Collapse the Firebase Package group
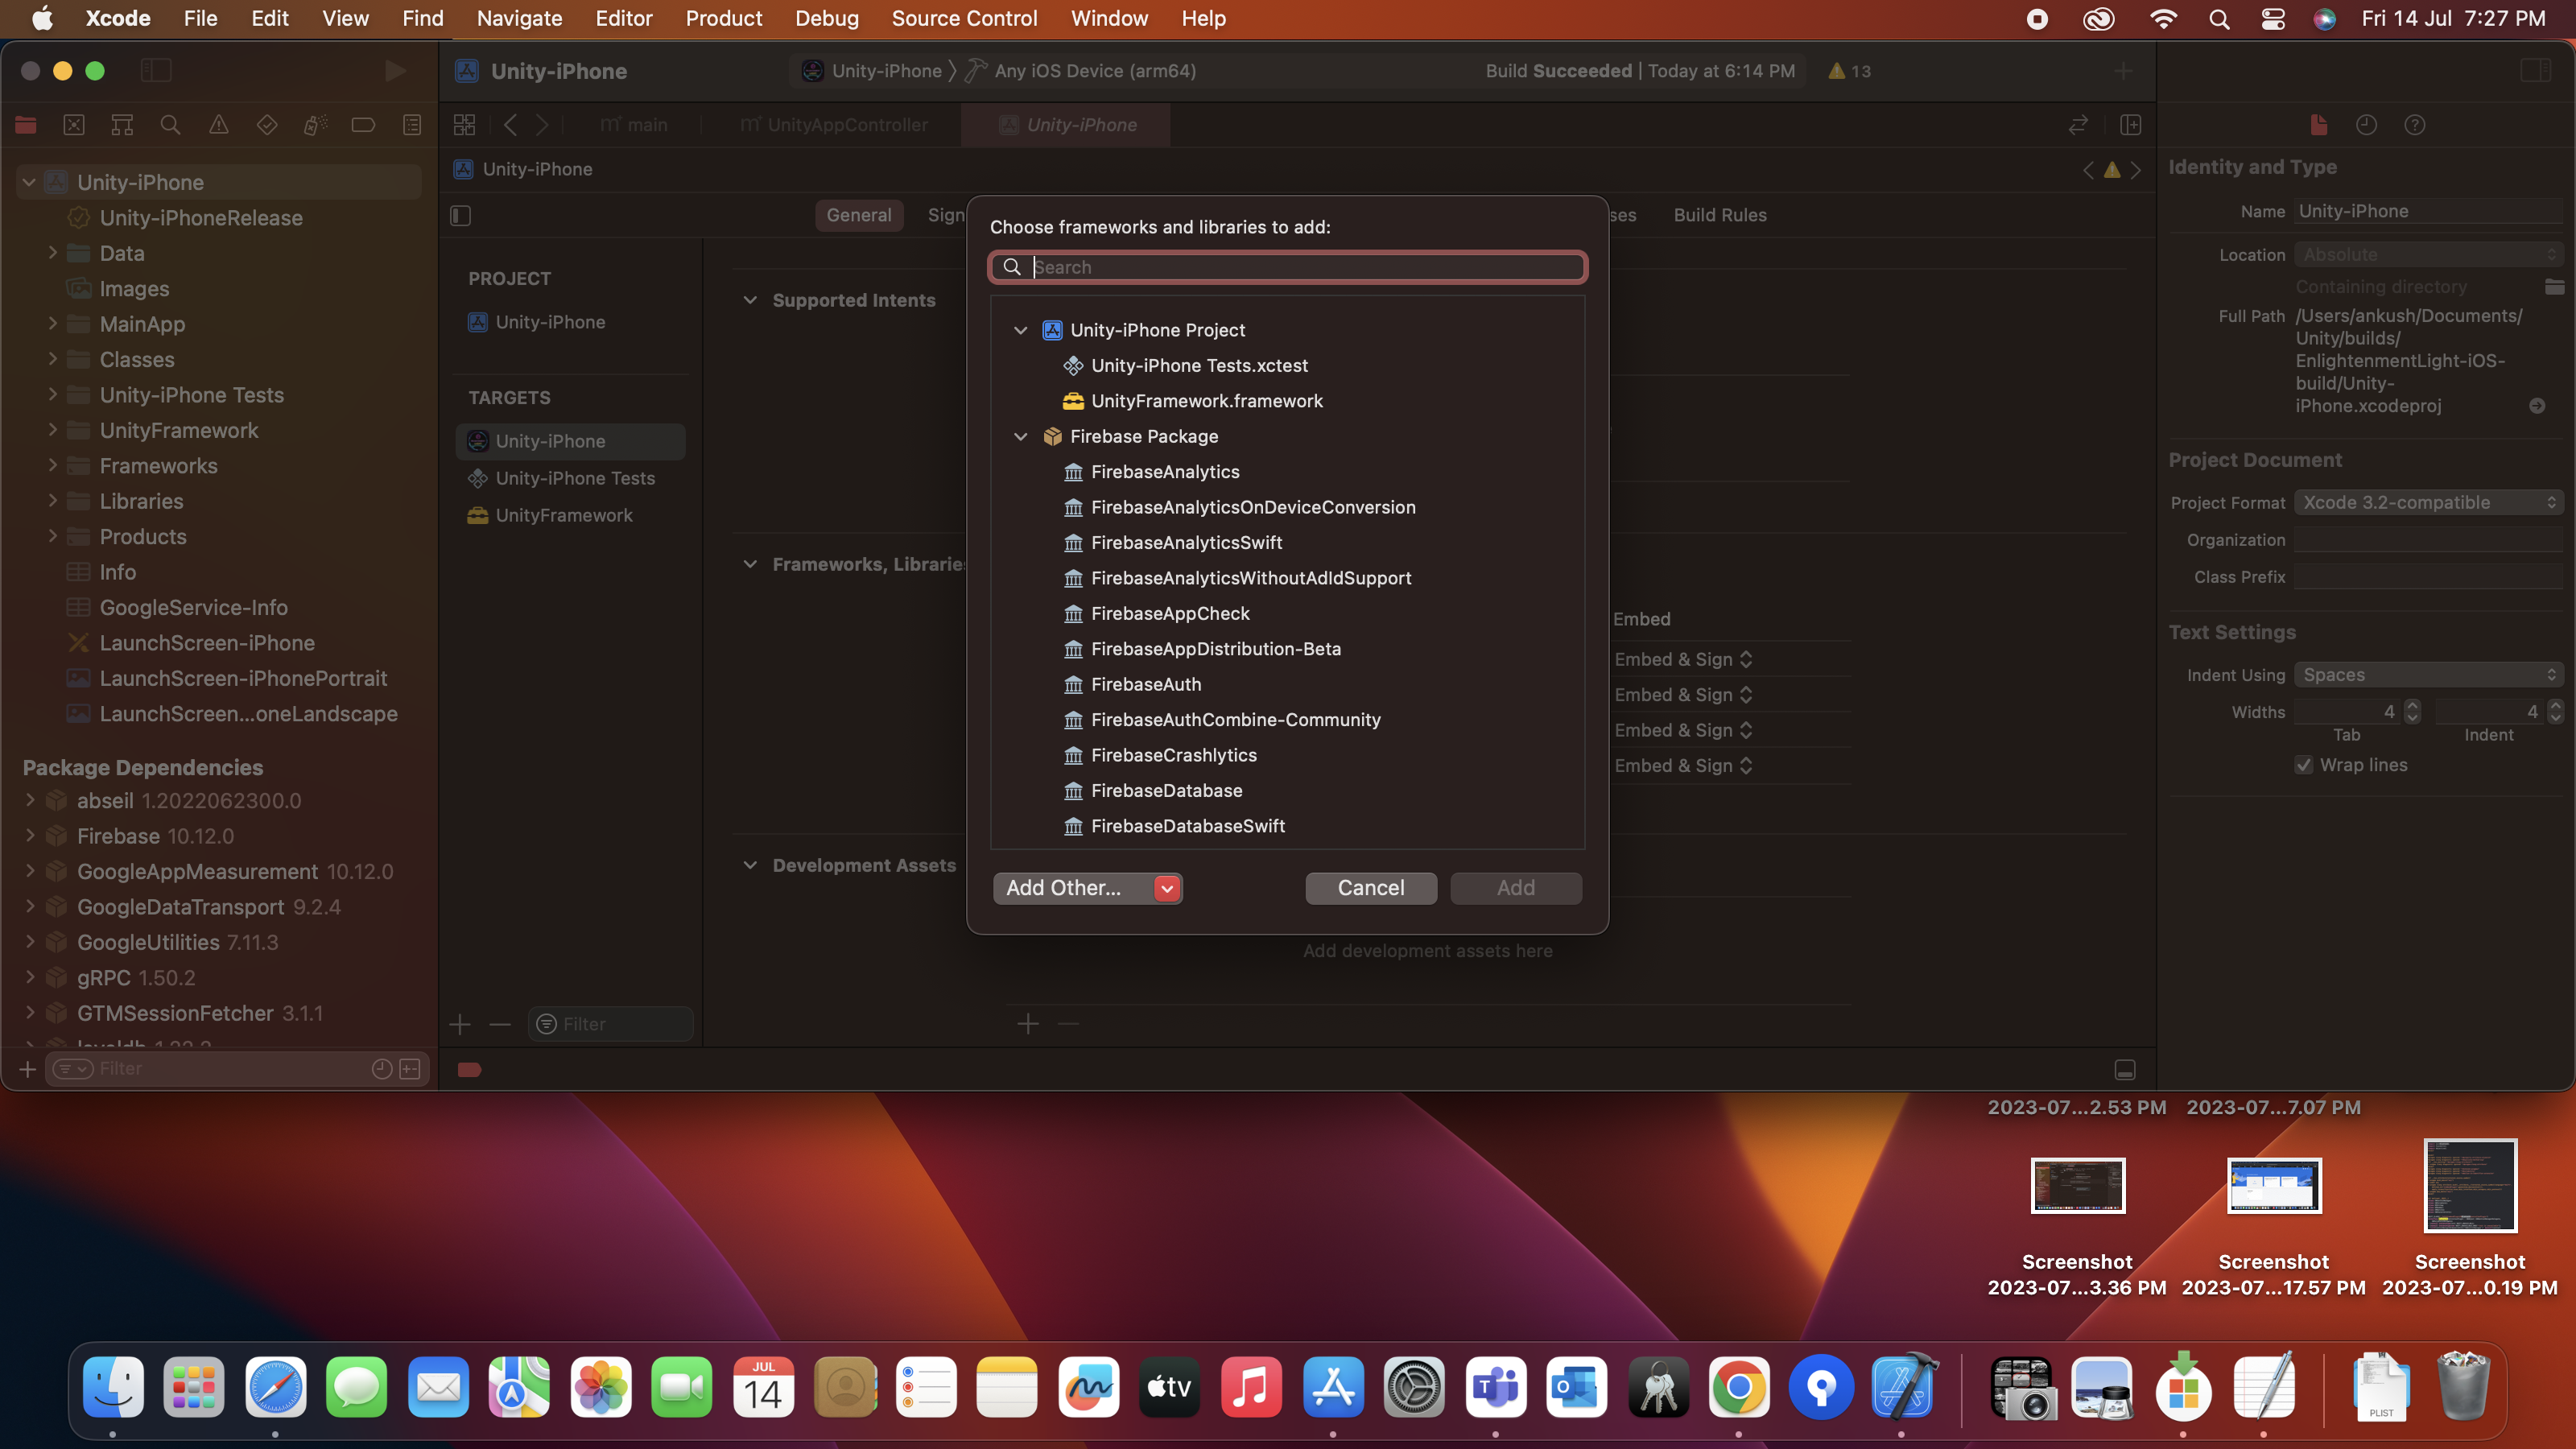The height and width of the screenshot is (1449, 2576). (1020, 437)
